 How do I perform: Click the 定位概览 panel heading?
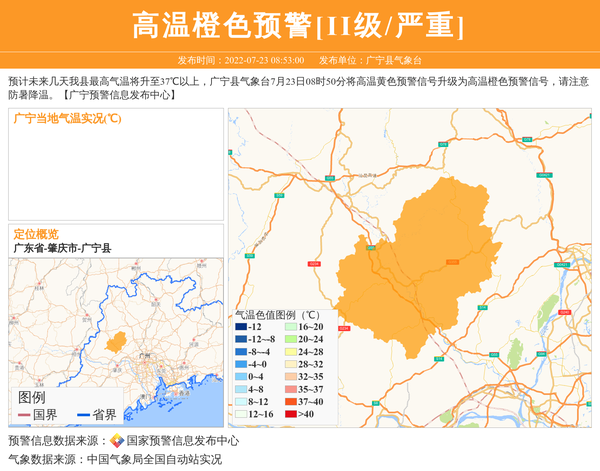[x=36, y=233]
